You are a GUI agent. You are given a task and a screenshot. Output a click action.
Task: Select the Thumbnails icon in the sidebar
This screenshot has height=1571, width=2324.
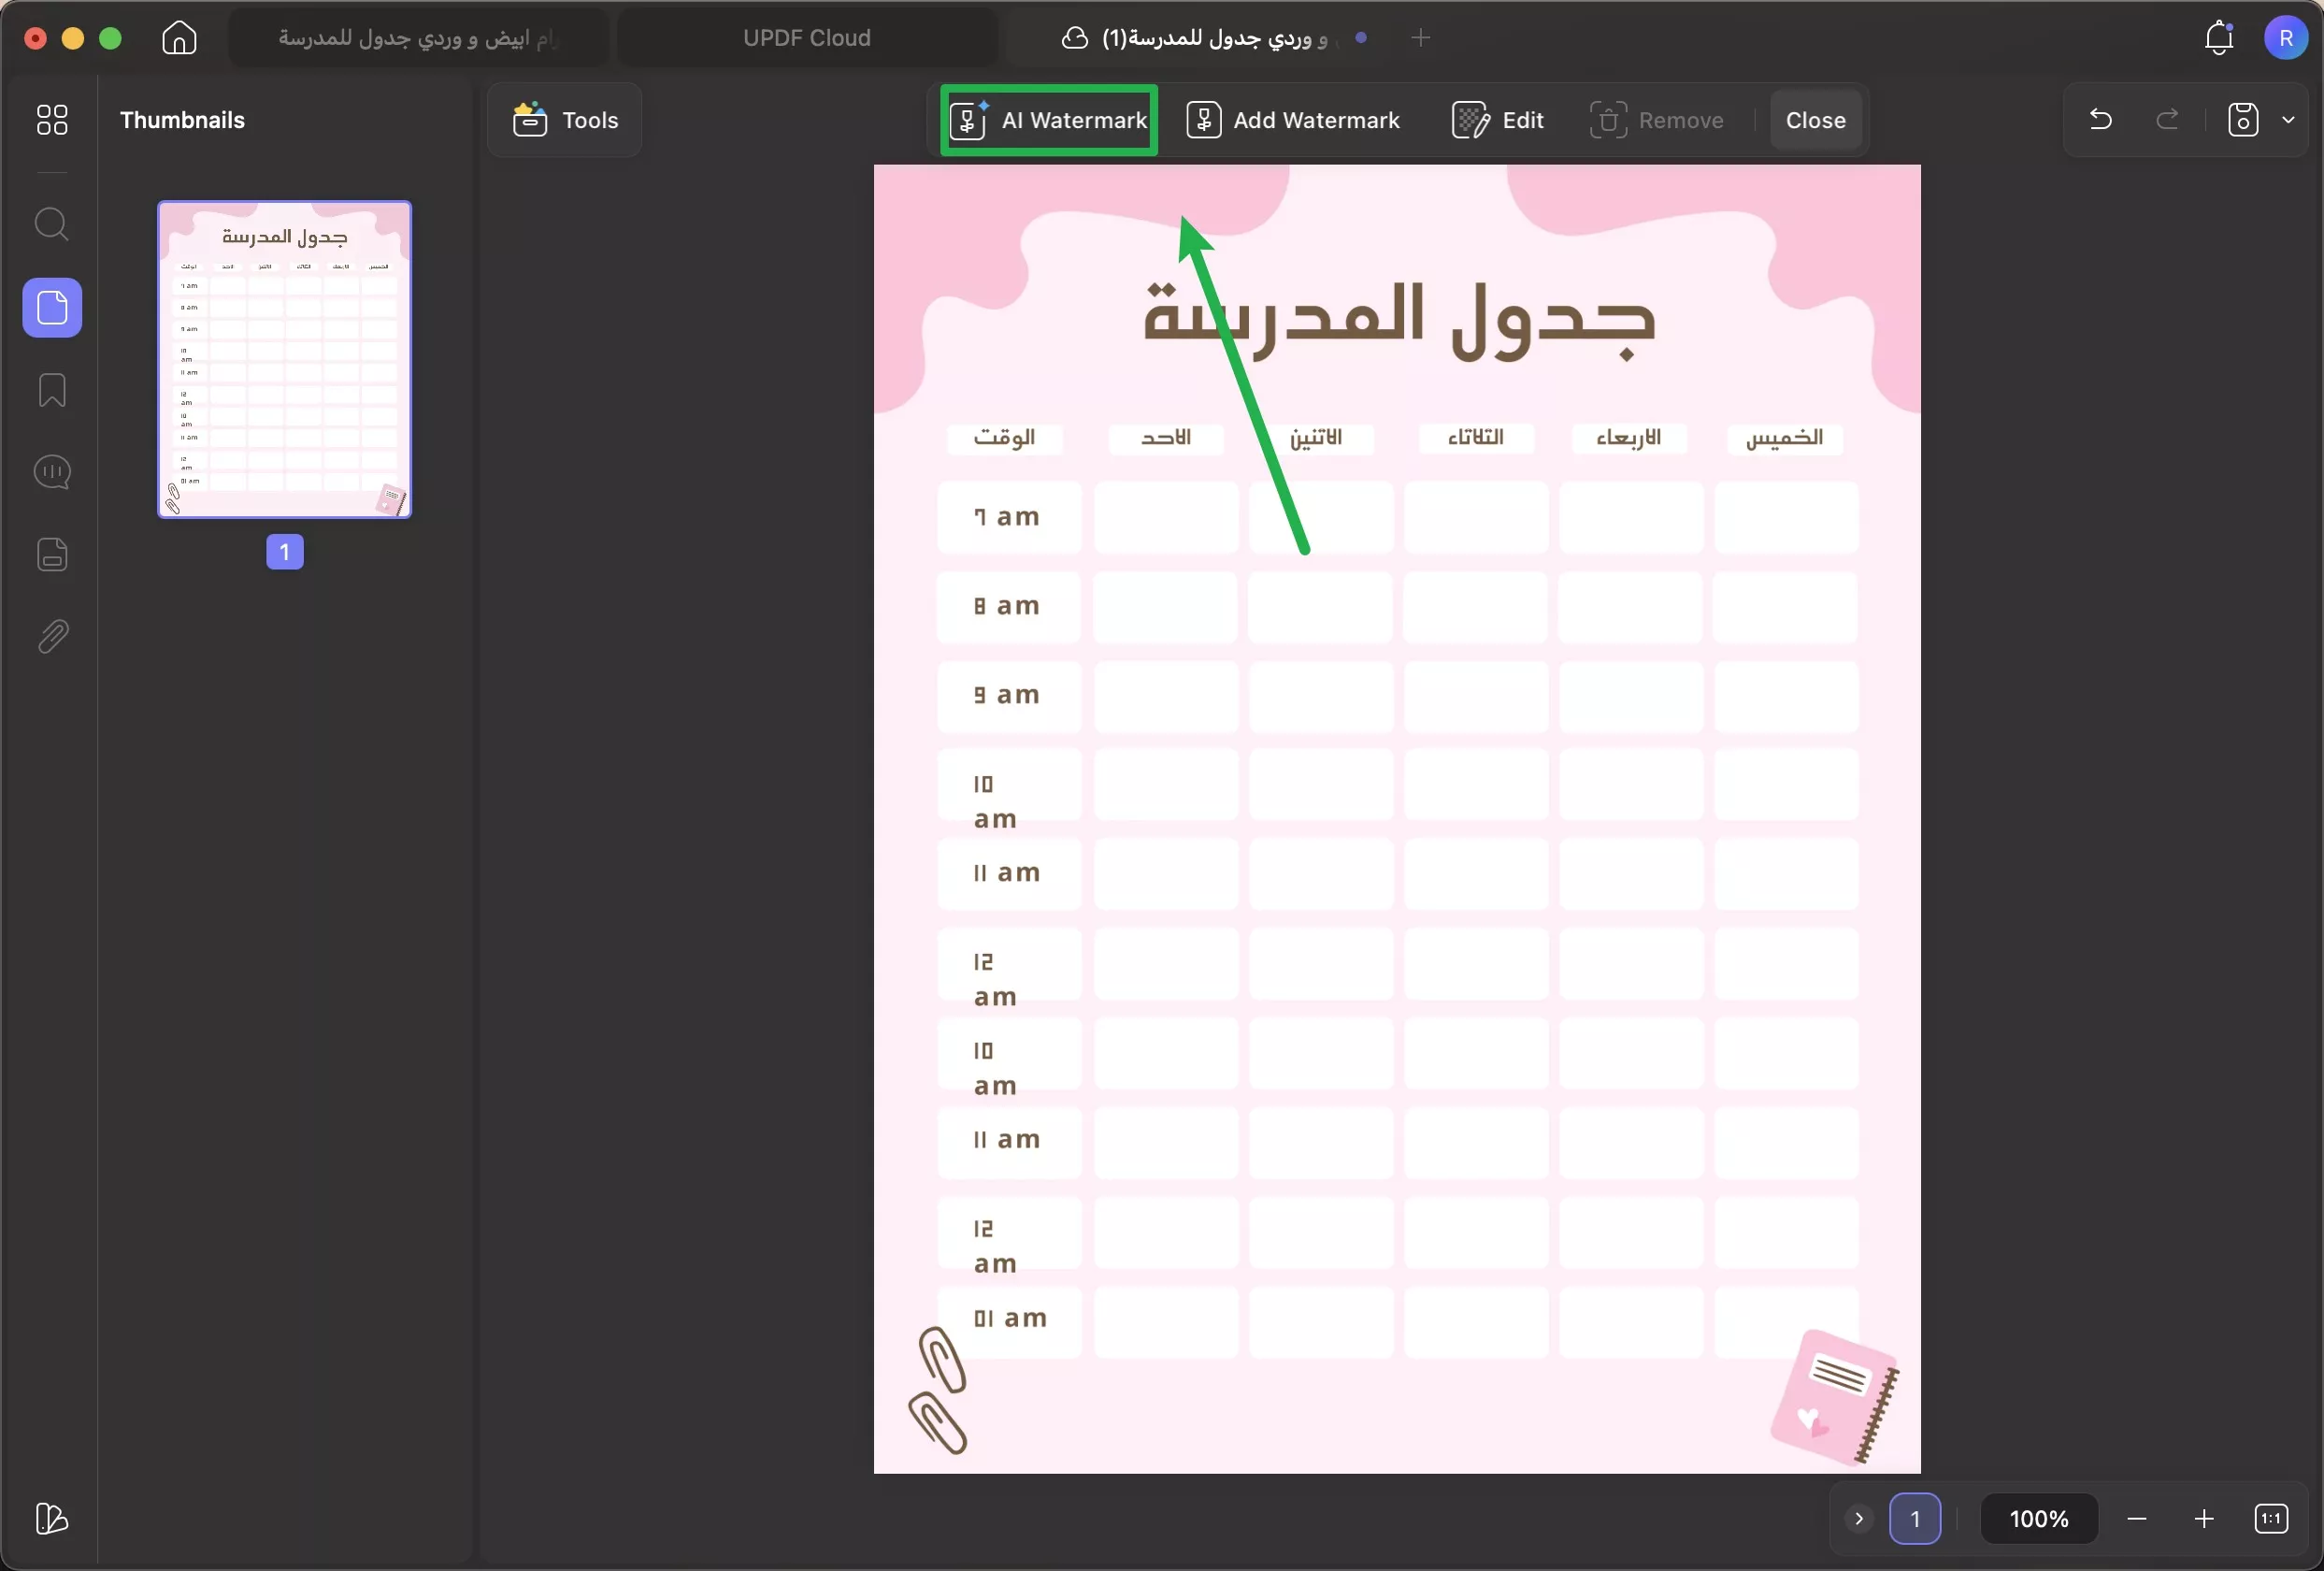point(51,307)
